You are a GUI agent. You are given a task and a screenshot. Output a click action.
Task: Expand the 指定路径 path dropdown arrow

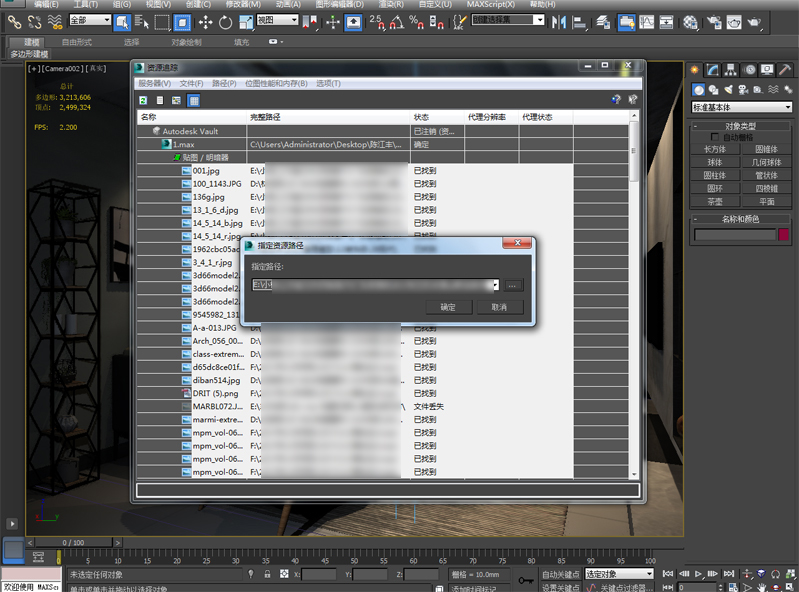(494, 285)
